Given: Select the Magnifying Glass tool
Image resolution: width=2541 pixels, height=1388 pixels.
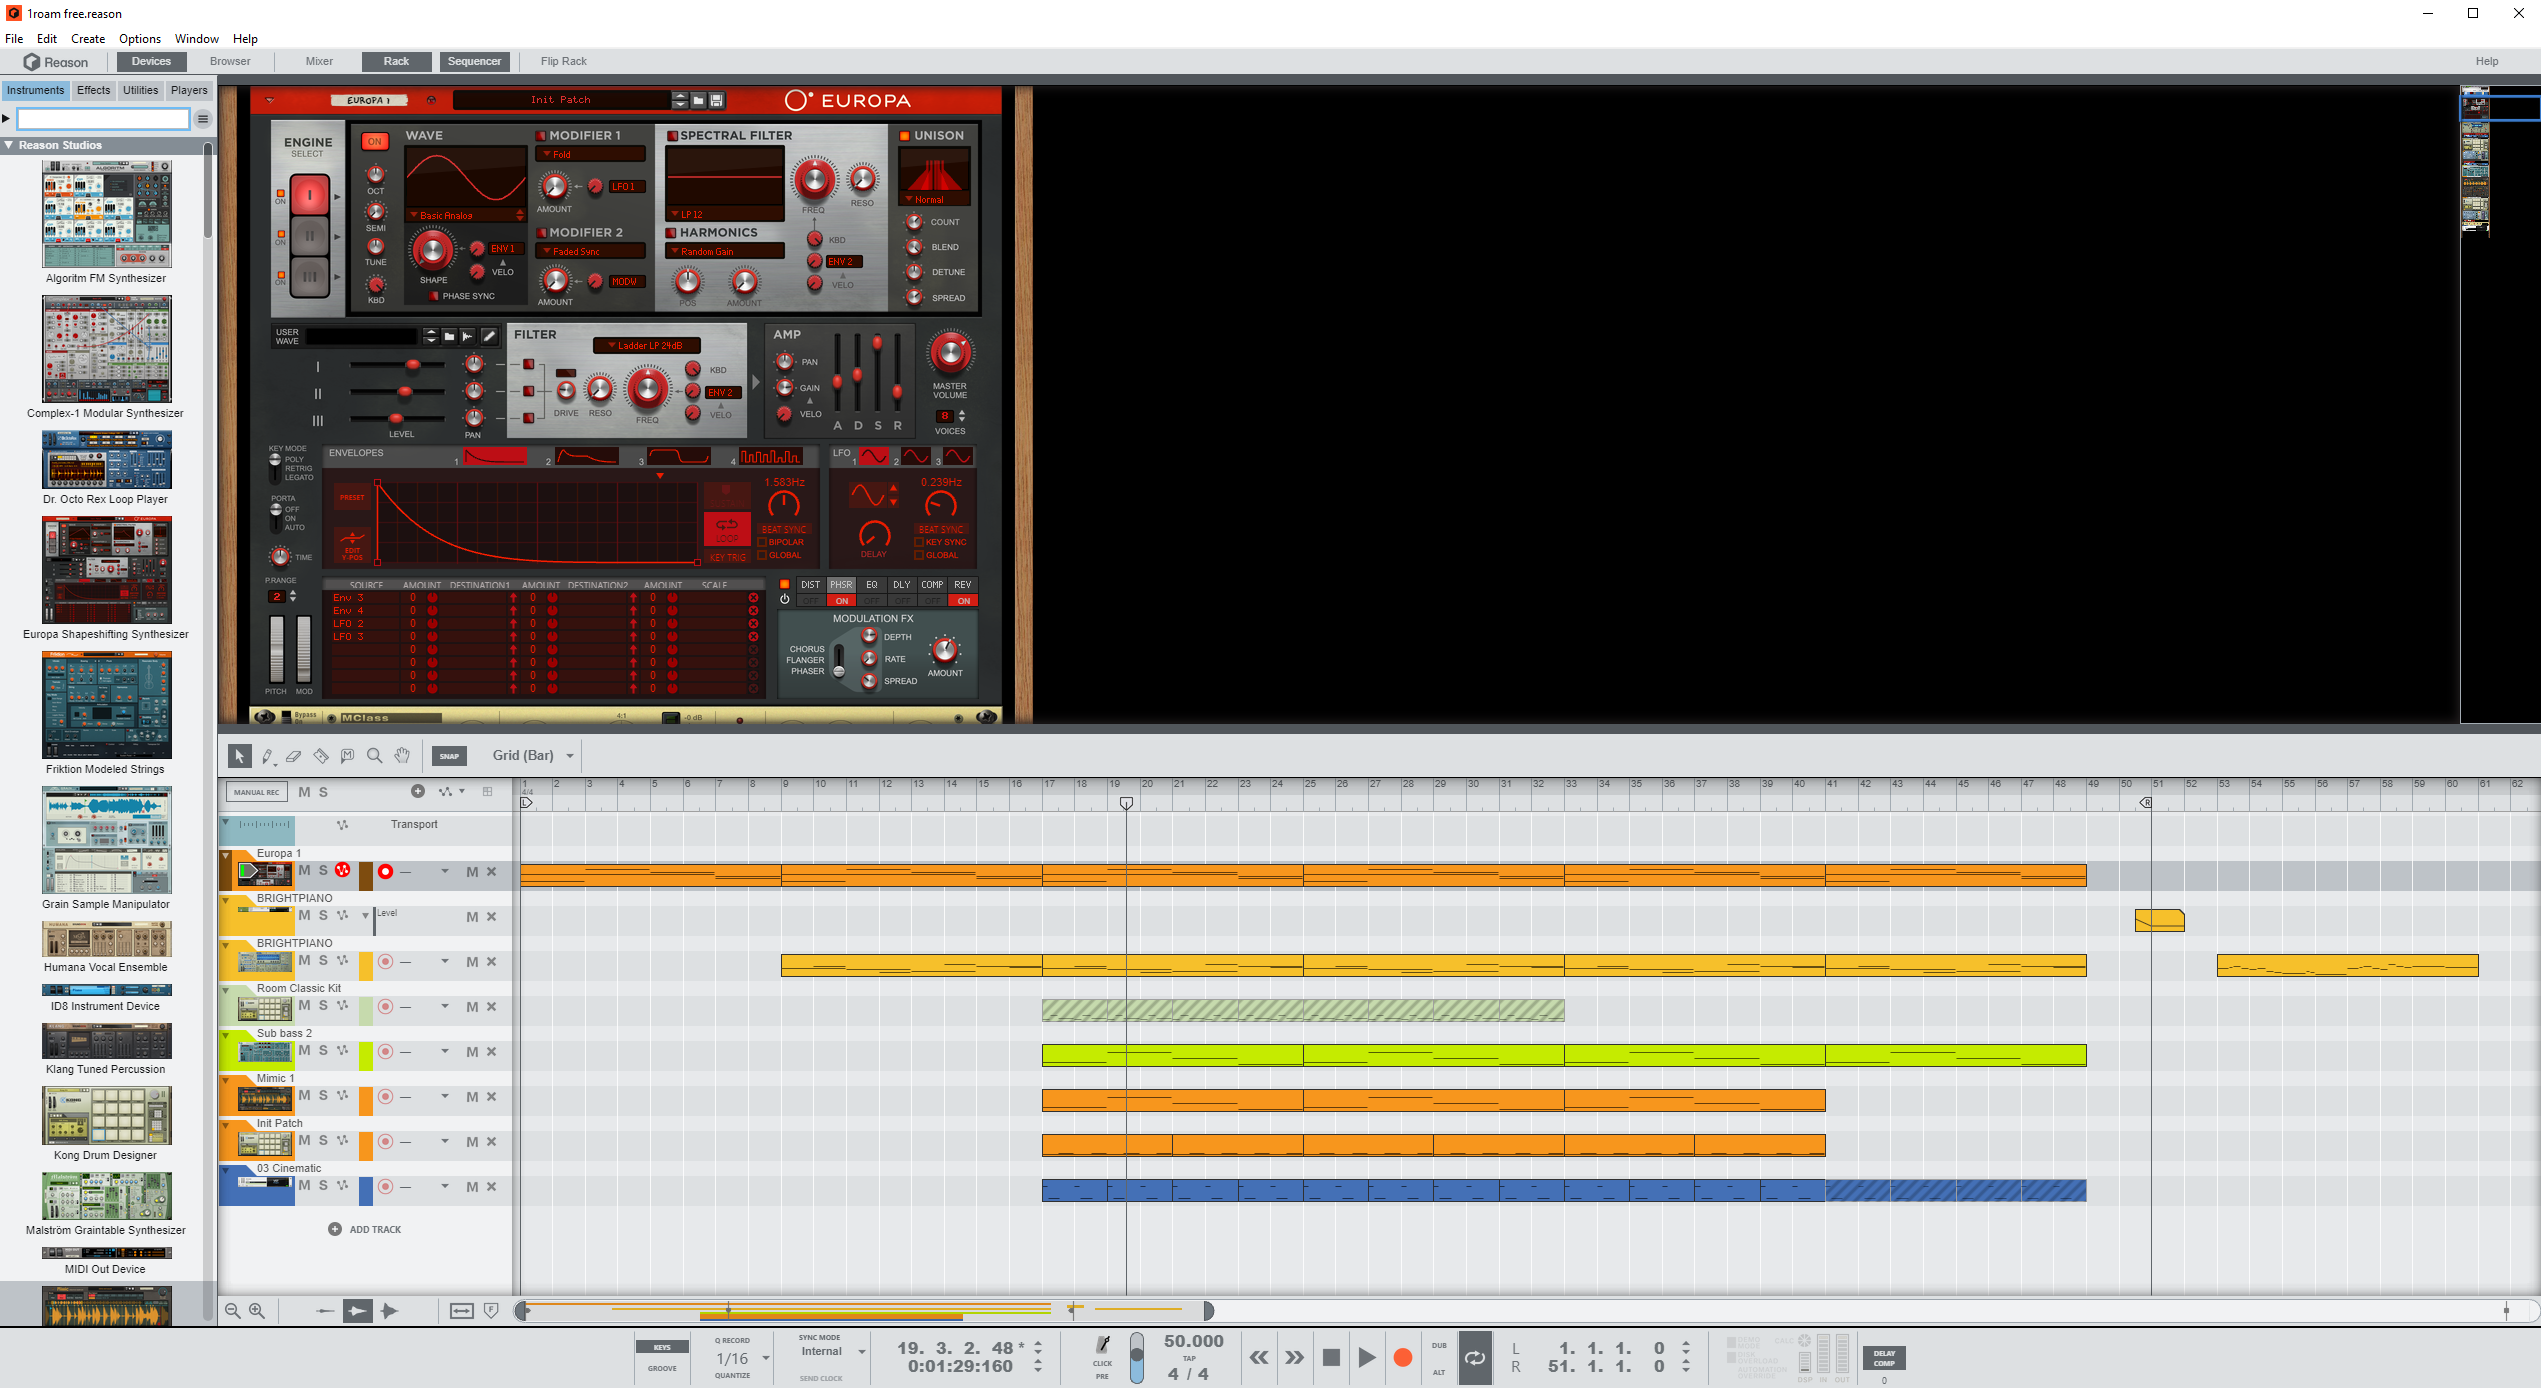Looking at the screenshot, I should click(x=375, y=756).
